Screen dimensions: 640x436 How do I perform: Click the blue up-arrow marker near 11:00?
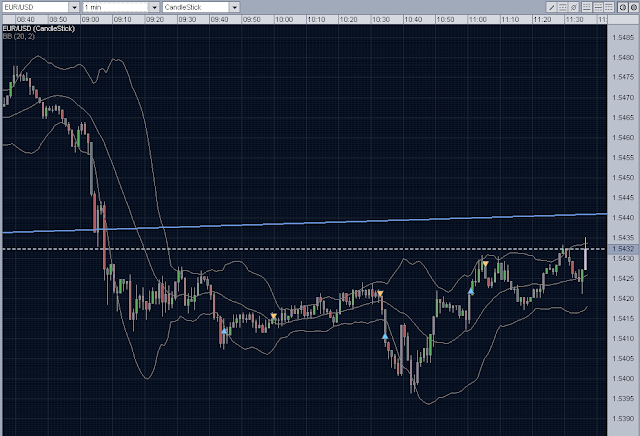coord(471,291)
